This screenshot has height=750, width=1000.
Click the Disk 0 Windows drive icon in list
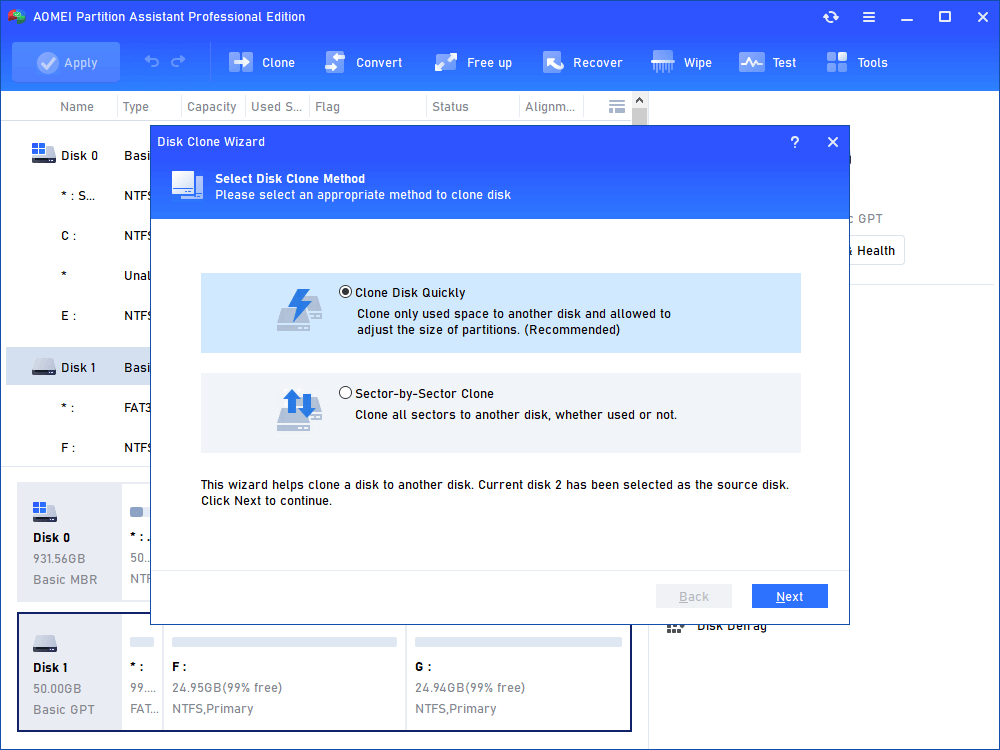click(43, 153)
